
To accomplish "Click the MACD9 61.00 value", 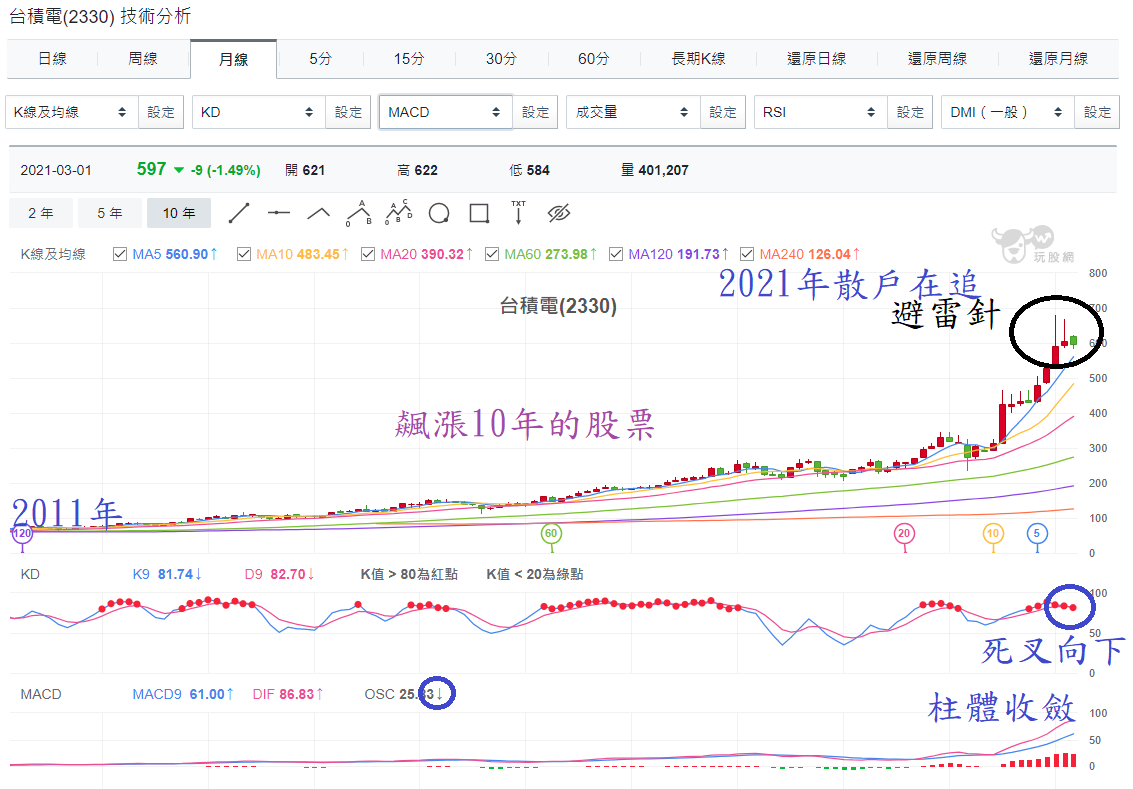I will (x=183, y=694).
